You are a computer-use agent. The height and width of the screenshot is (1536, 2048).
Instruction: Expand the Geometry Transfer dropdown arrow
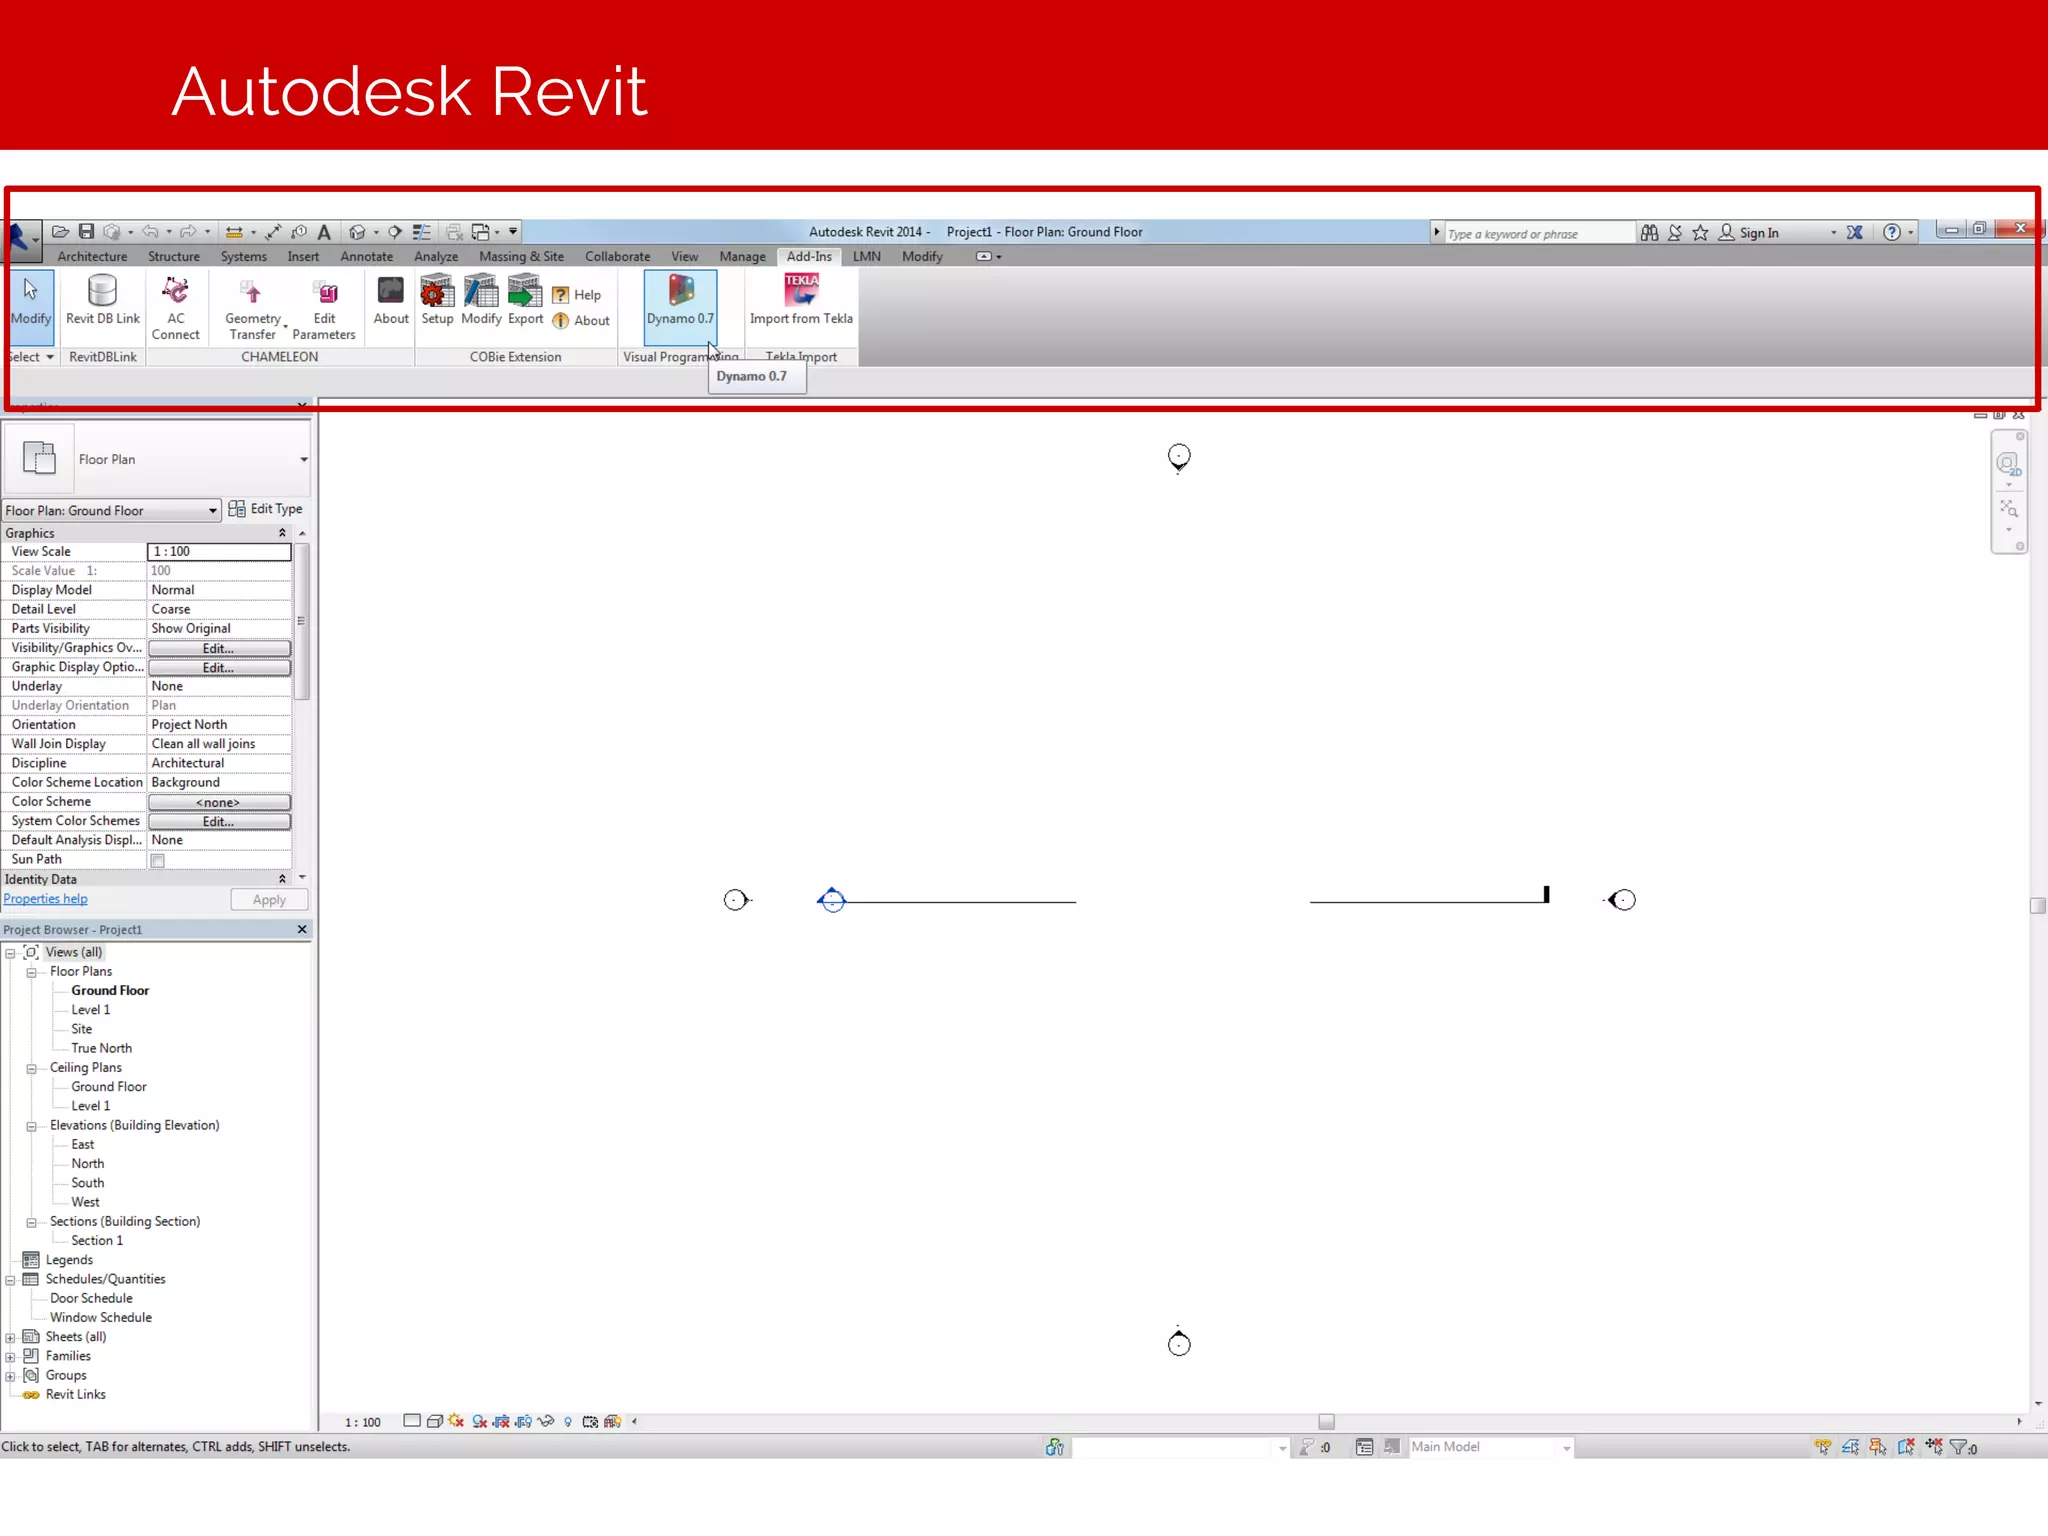coord(286,327)
